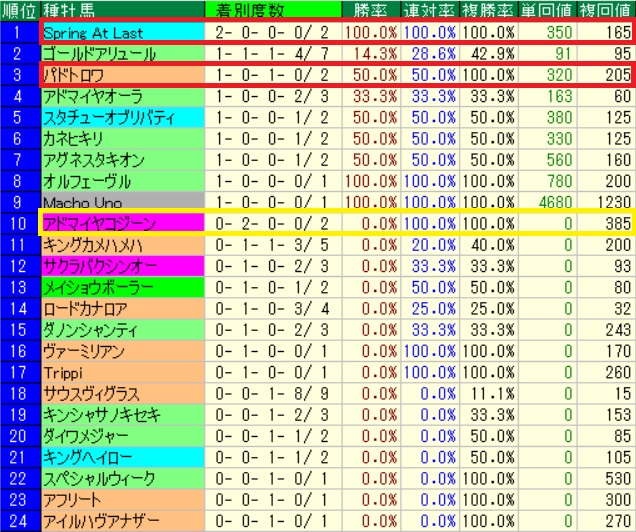Viewport: 636px width, 532px height.
Task: Select the サクラバクシンオー sire name
Action: pyautogui.click(x=100, y=266)
